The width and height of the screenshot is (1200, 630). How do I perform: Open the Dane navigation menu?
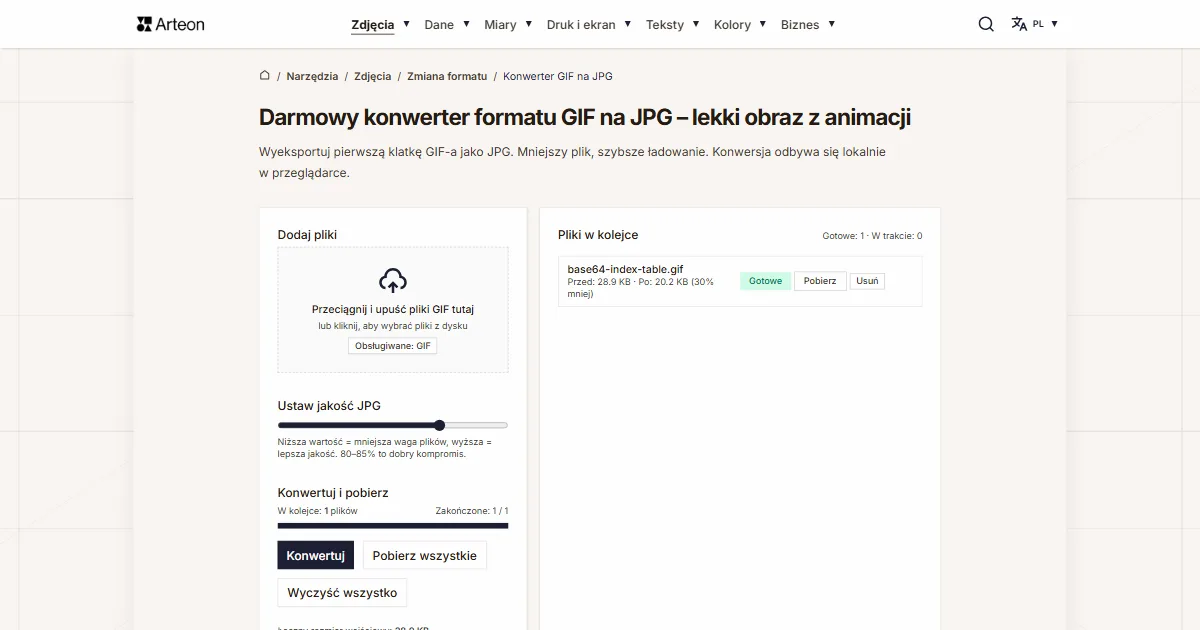[439, 25]
